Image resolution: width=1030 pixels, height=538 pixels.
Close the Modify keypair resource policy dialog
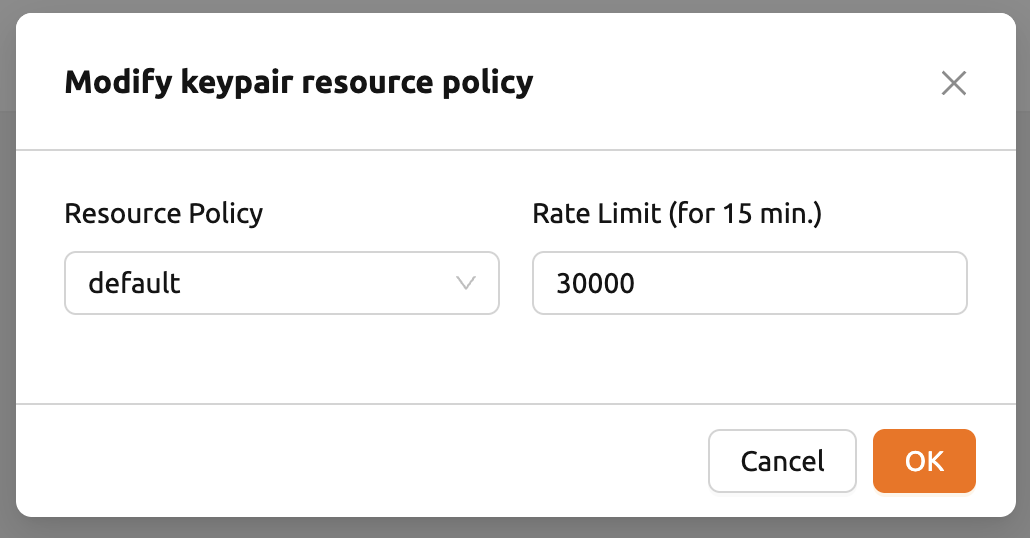[953, 83]
